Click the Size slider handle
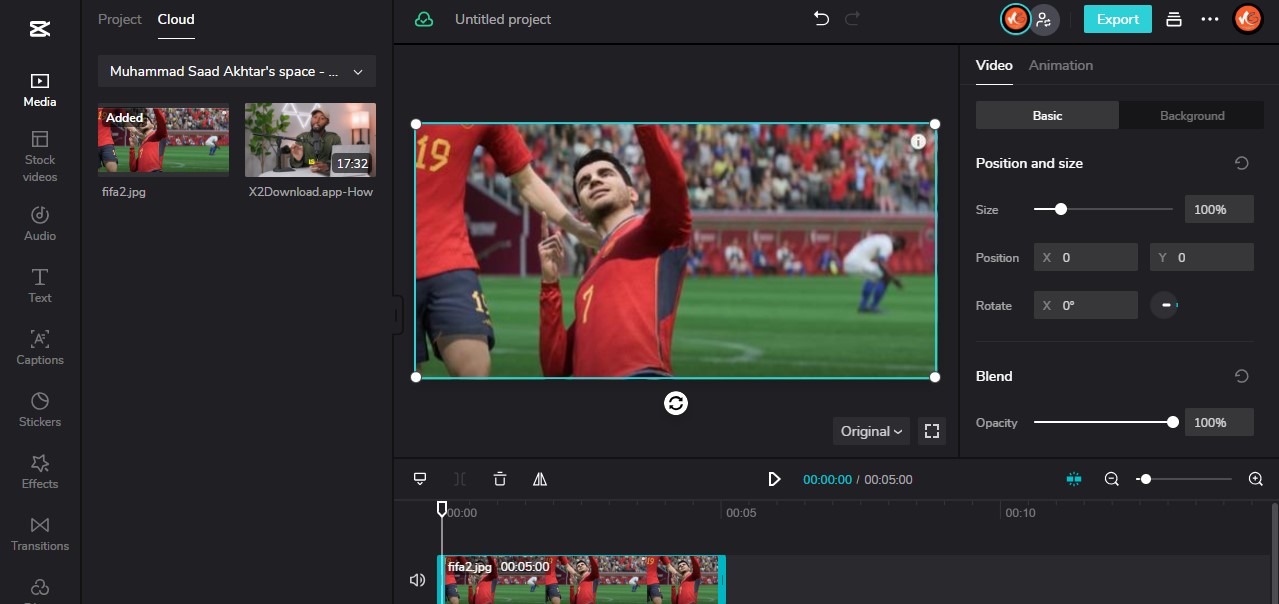The width and height of the screenshot is (1279, 604). [1061, 209]
